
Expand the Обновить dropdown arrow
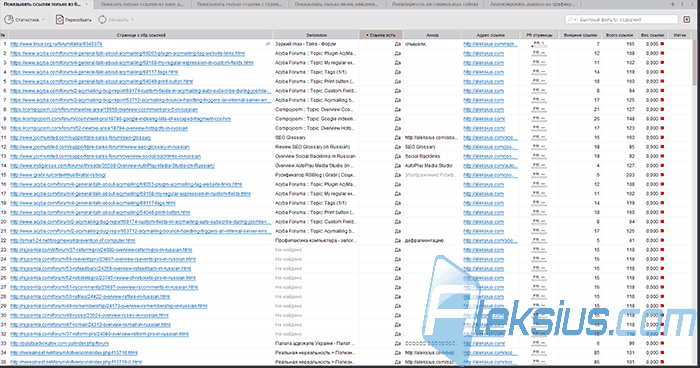tap(133, 20)
